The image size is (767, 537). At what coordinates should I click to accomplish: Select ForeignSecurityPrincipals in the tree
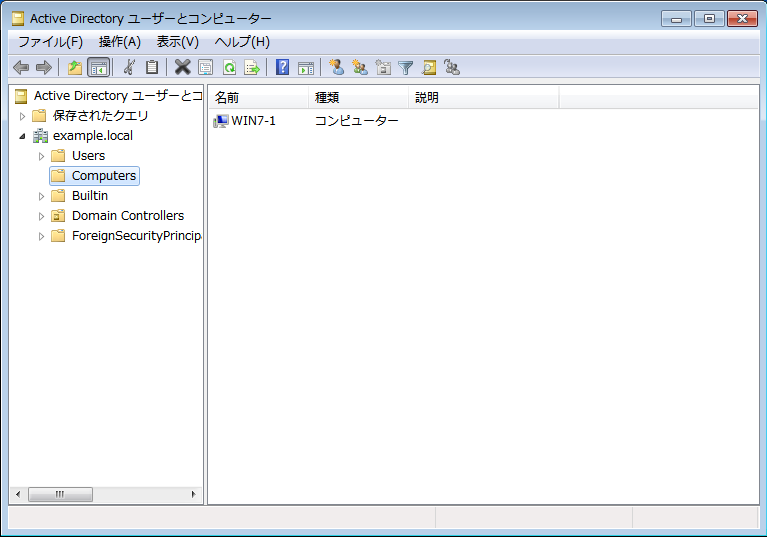pos(136,236)
